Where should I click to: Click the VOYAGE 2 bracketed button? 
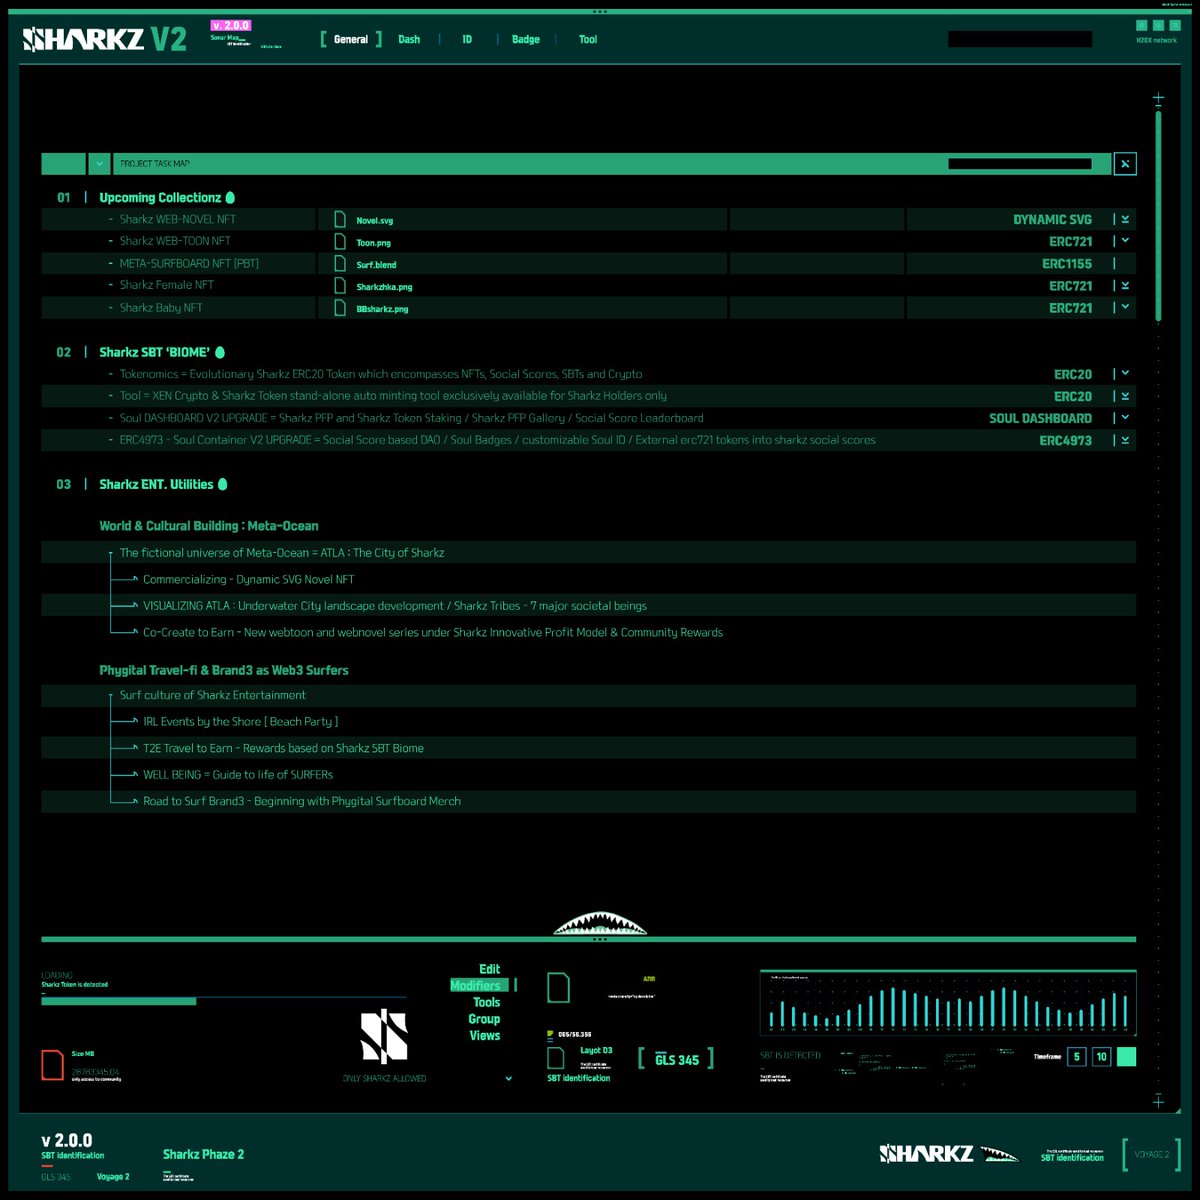coord(1152,1154)
